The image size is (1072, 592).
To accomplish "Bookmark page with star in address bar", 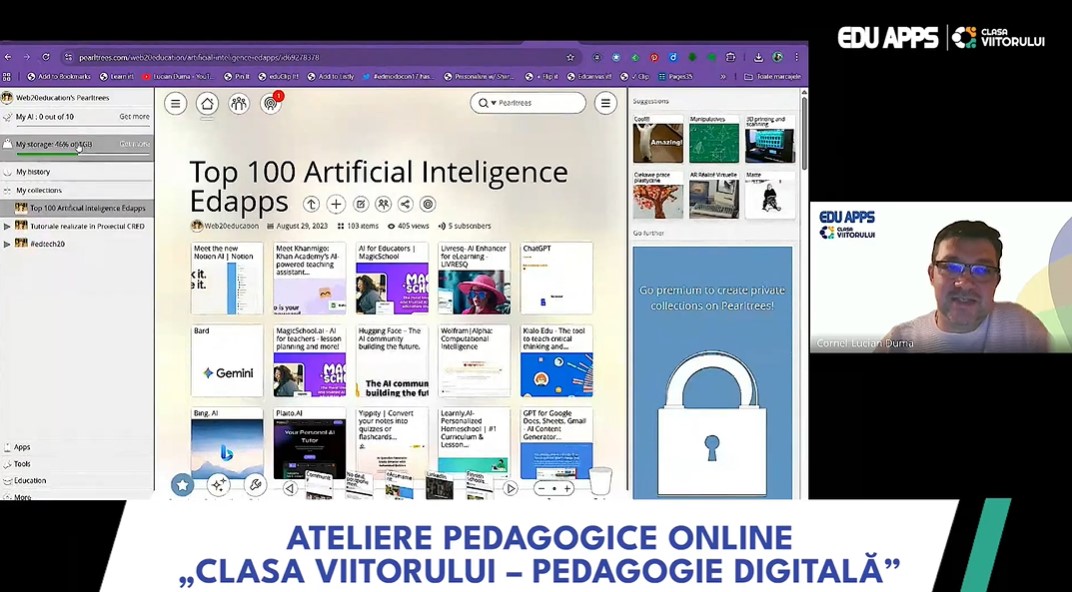I will [x=570, y=57].
